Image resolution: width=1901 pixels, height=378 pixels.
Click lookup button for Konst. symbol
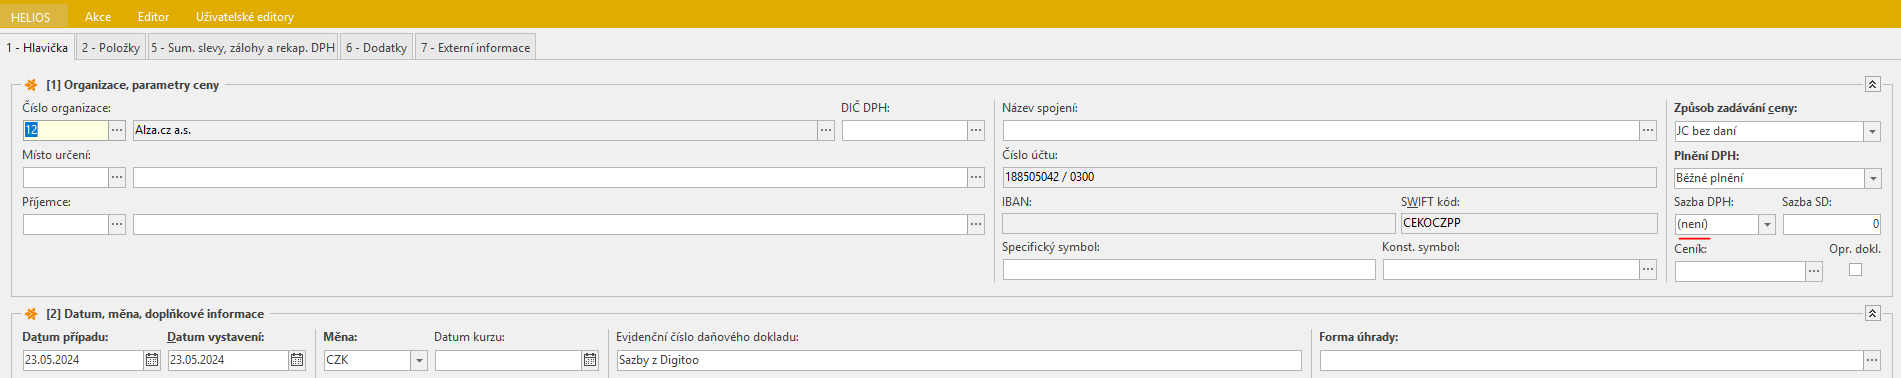(1648, 269)
